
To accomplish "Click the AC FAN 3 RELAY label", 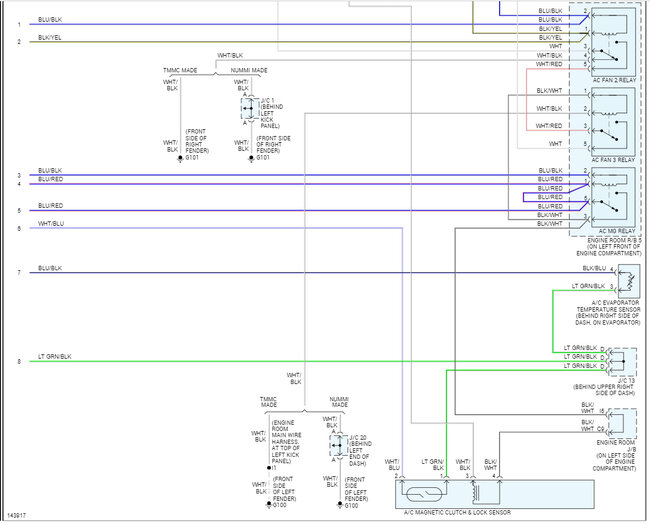I will pos(614,160).
